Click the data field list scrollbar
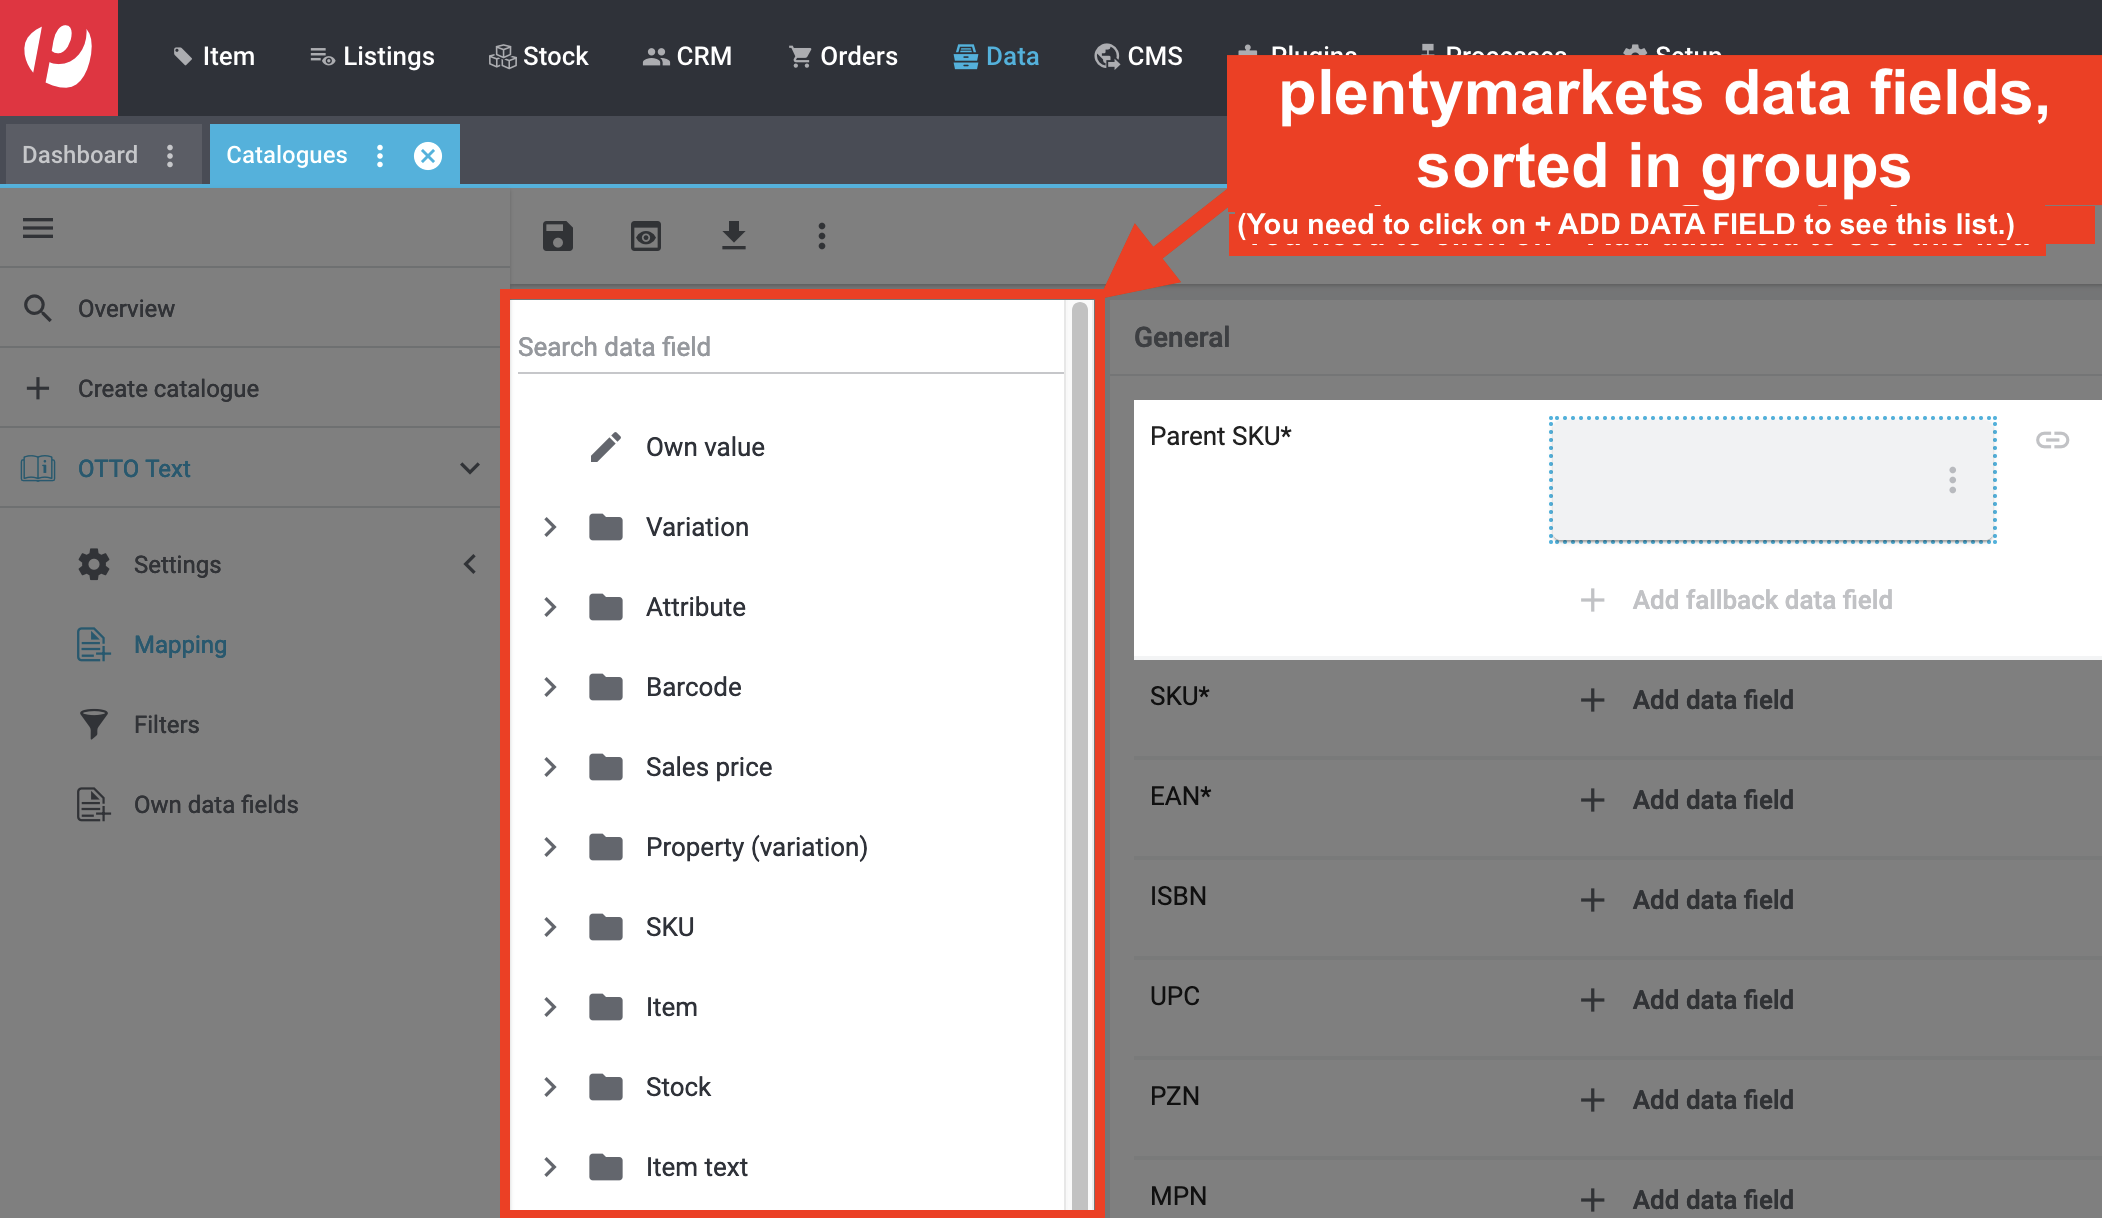Screen dimensions: 2102x1218 1080,750
